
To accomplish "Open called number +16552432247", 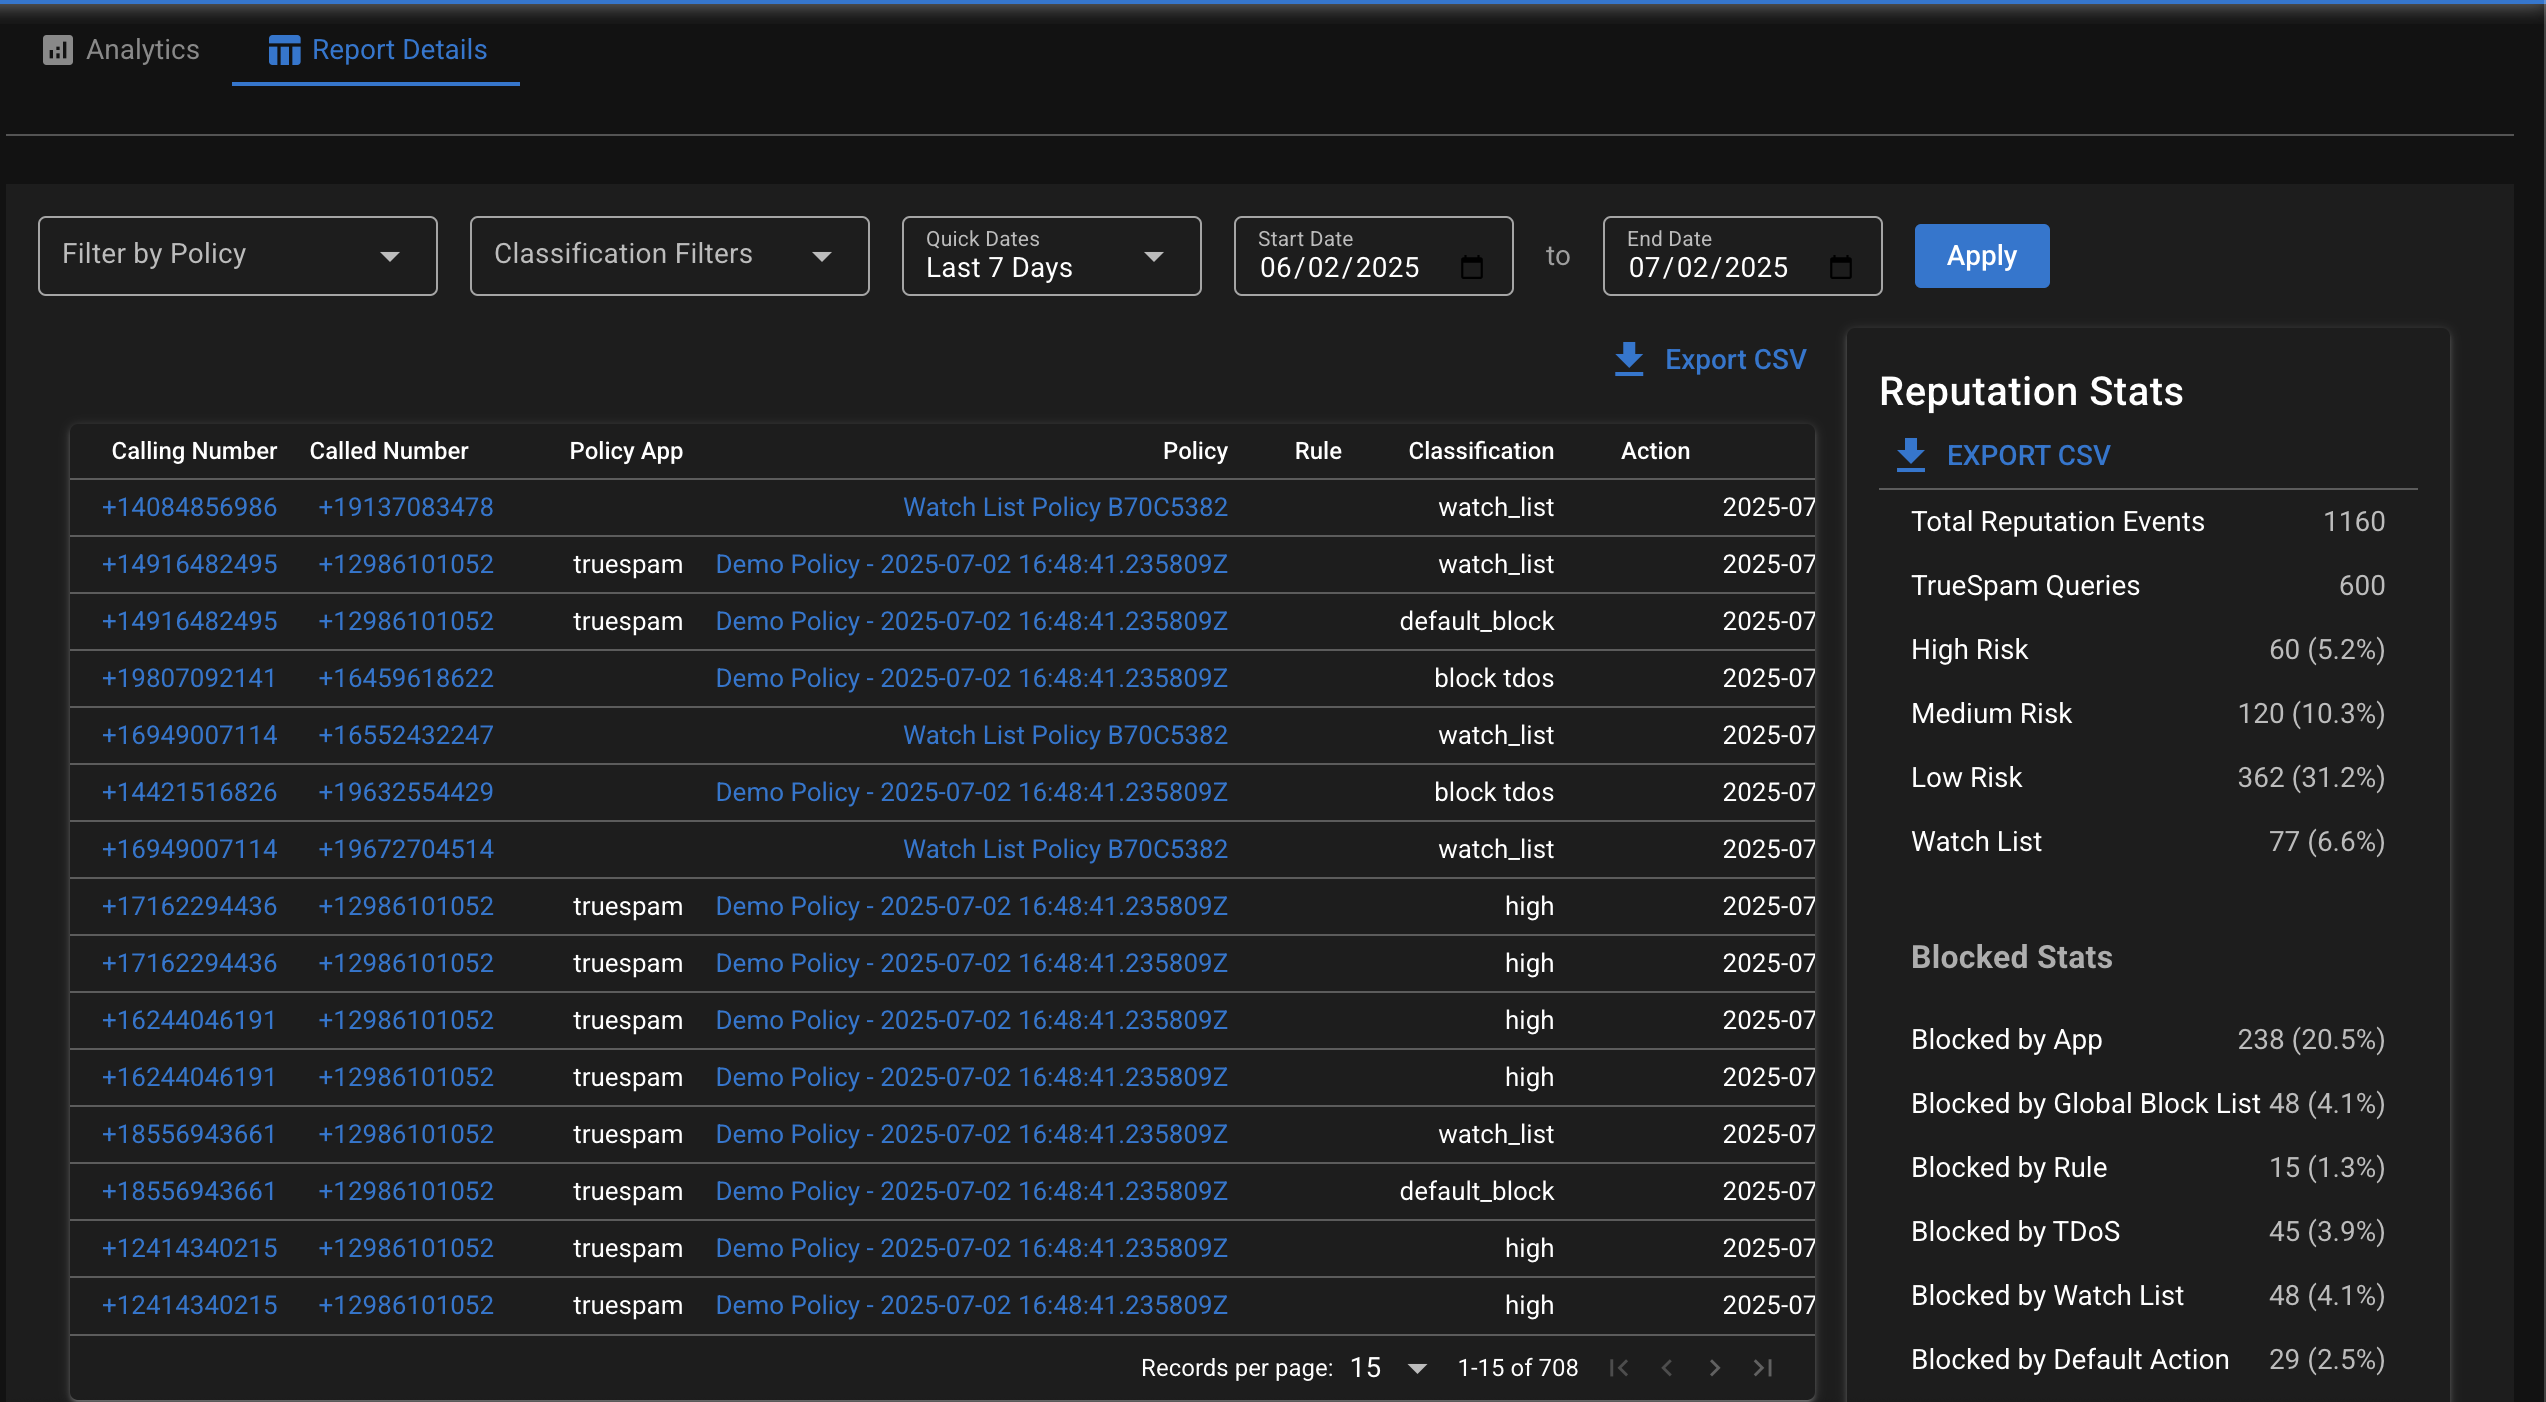I will coord(405,736).
